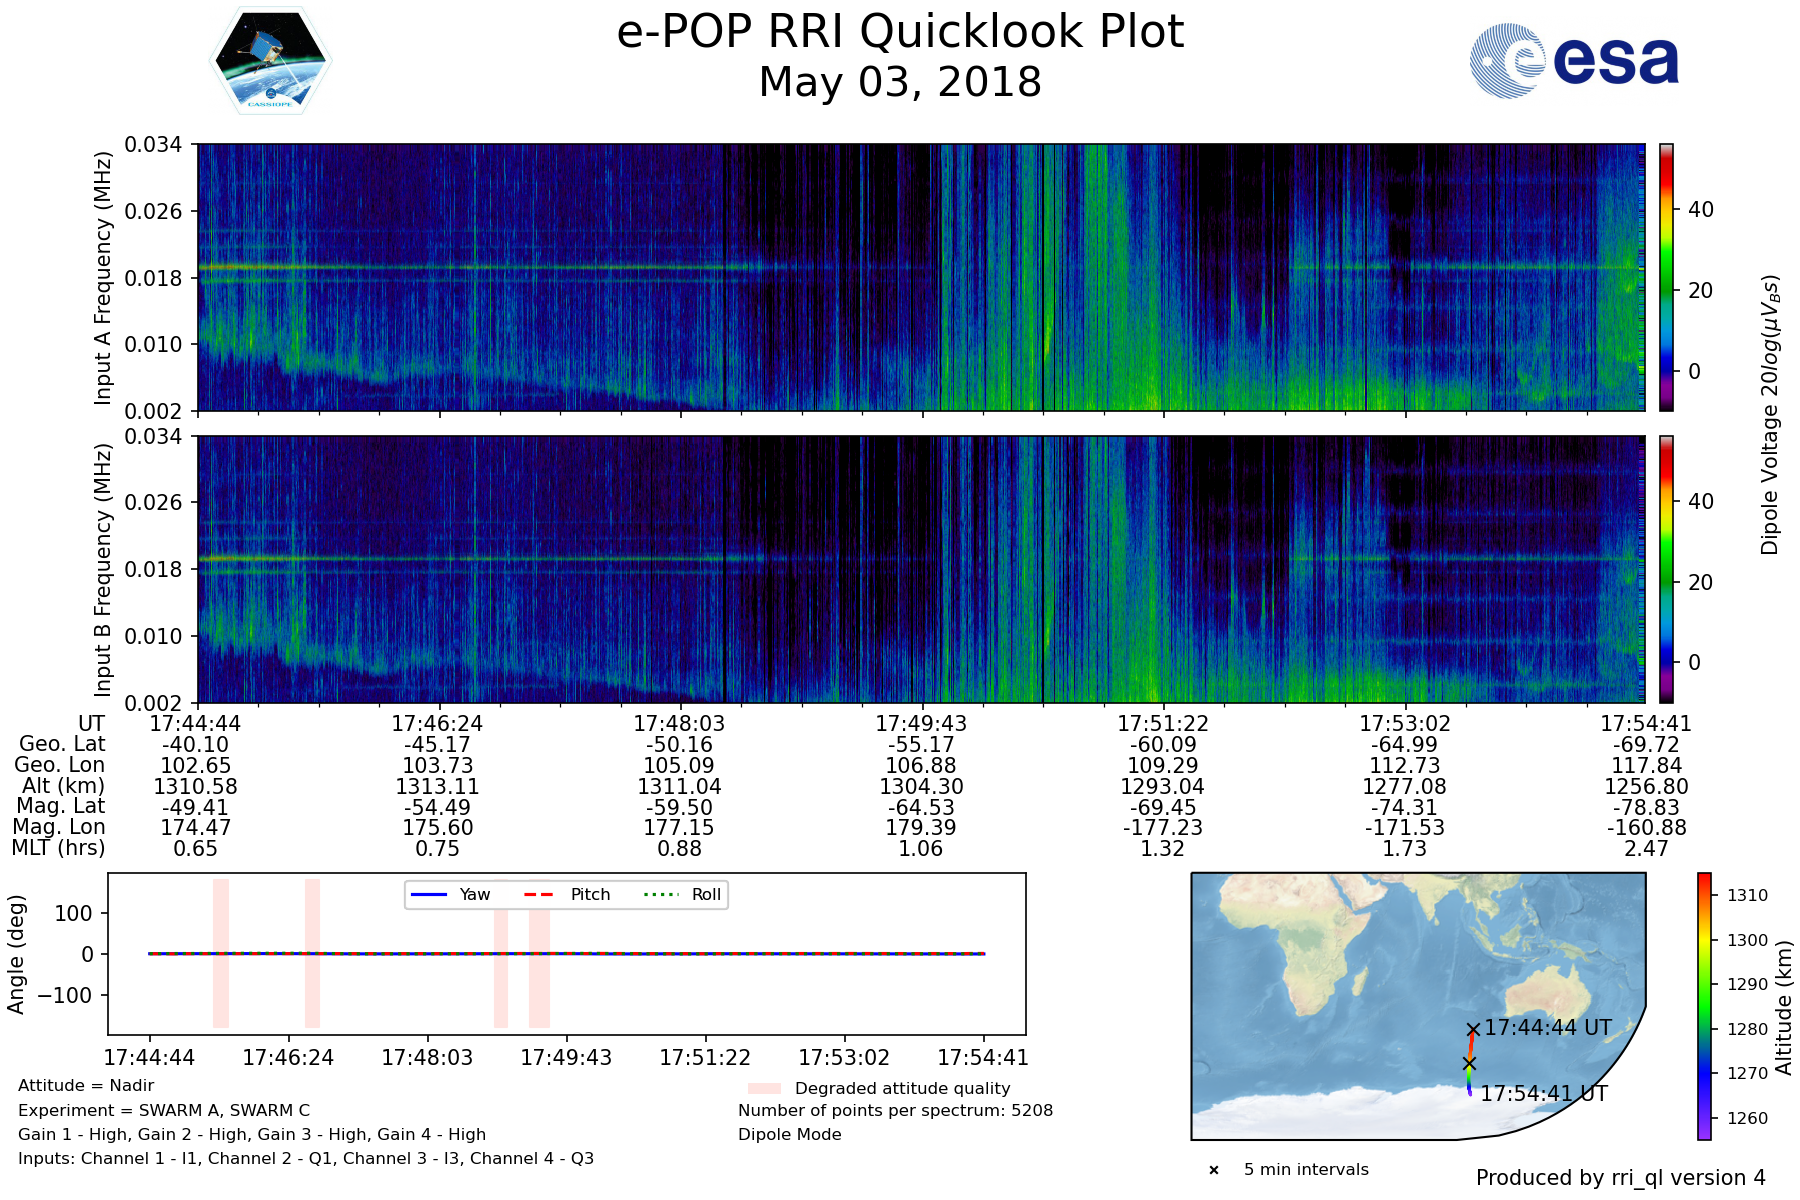Click the Yaw blue line legend entry
Screen dimensions: 1800x1200
click(x=449, y=894)
